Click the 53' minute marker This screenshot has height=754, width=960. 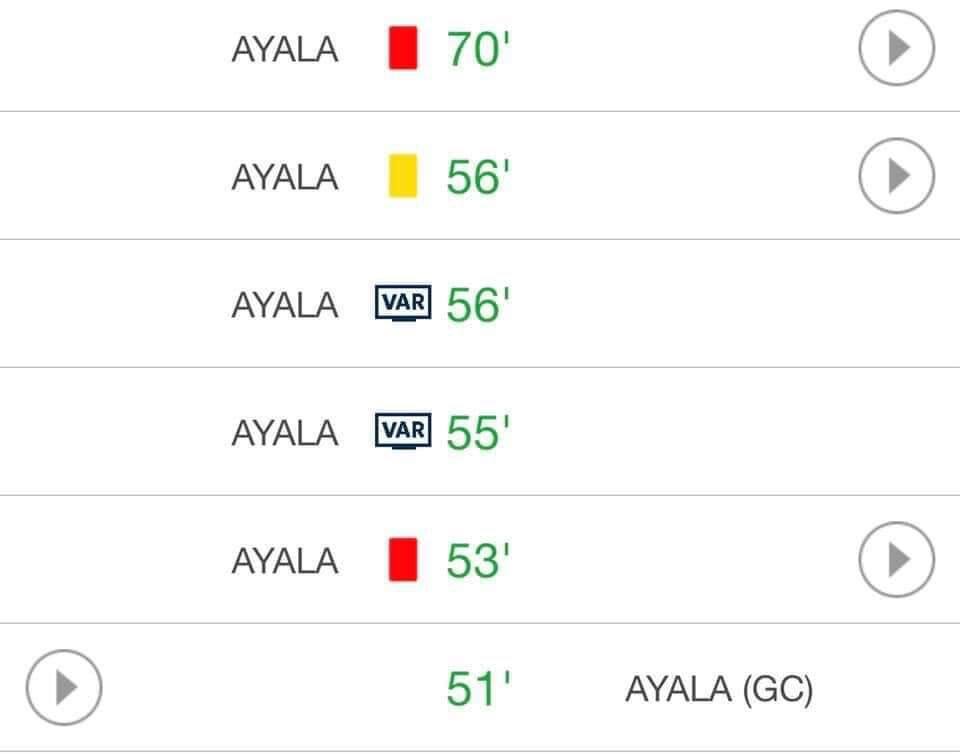(478, 561)
